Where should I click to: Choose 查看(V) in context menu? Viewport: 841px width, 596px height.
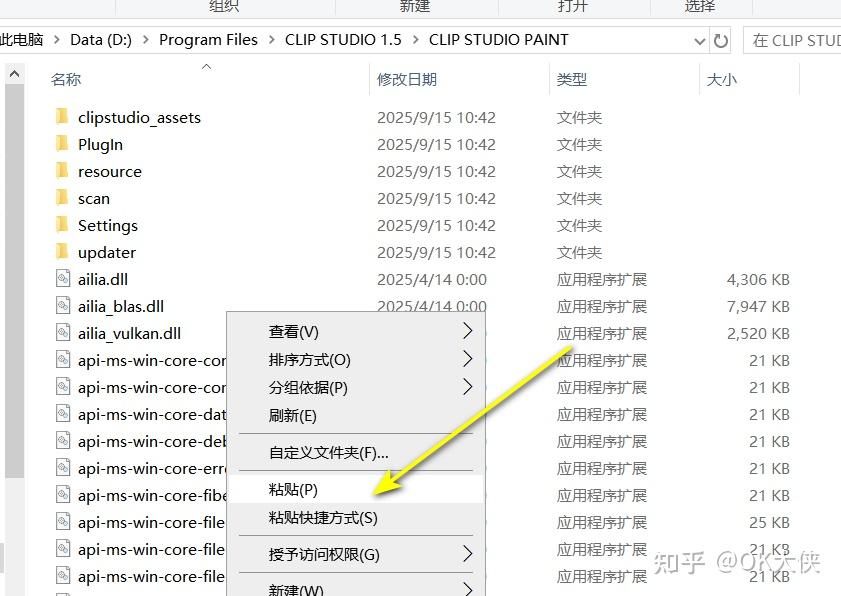click(356, 332)
